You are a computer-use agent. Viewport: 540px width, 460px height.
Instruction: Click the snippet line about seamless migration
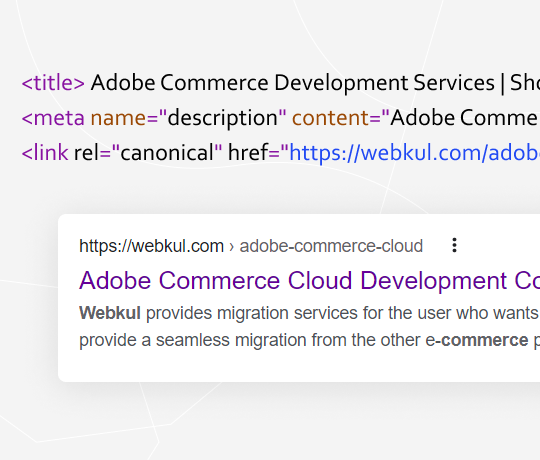309,340
